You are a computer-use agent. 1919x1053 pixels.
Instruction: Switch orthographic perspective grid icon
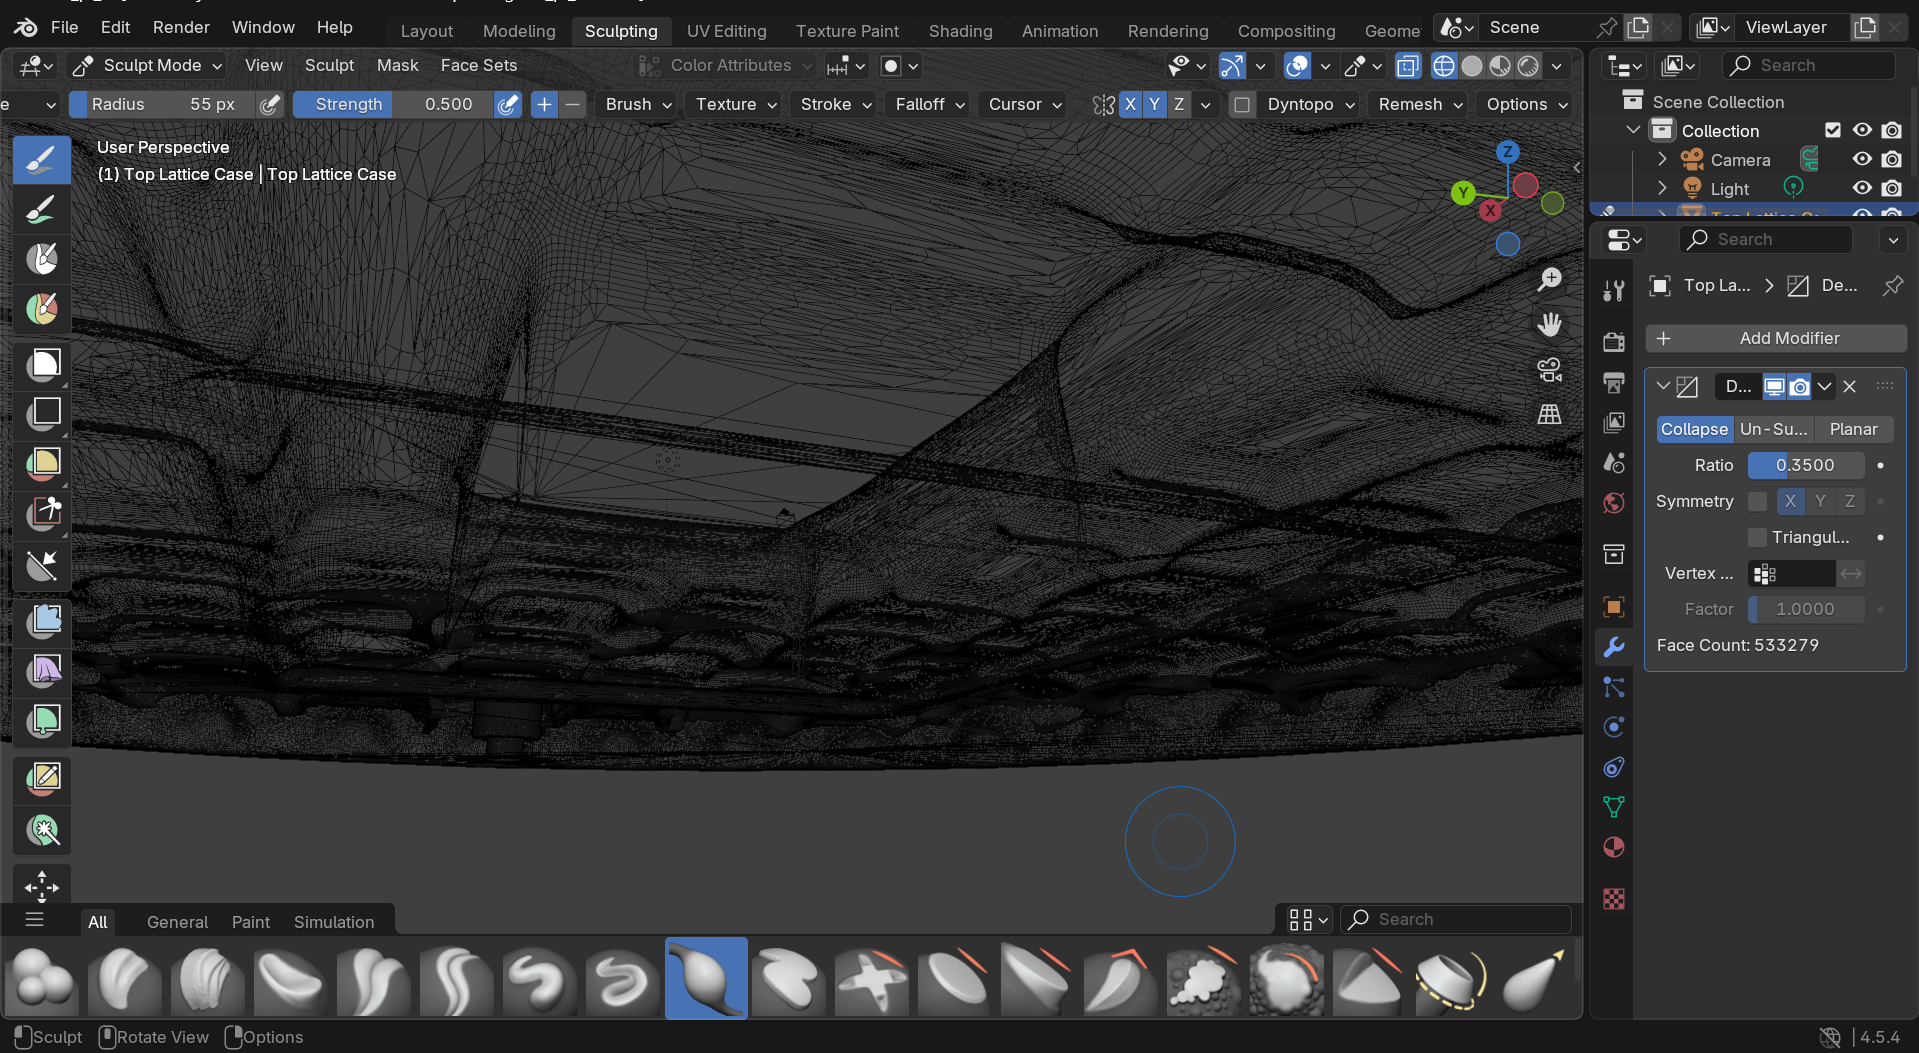coord(1550,414)
